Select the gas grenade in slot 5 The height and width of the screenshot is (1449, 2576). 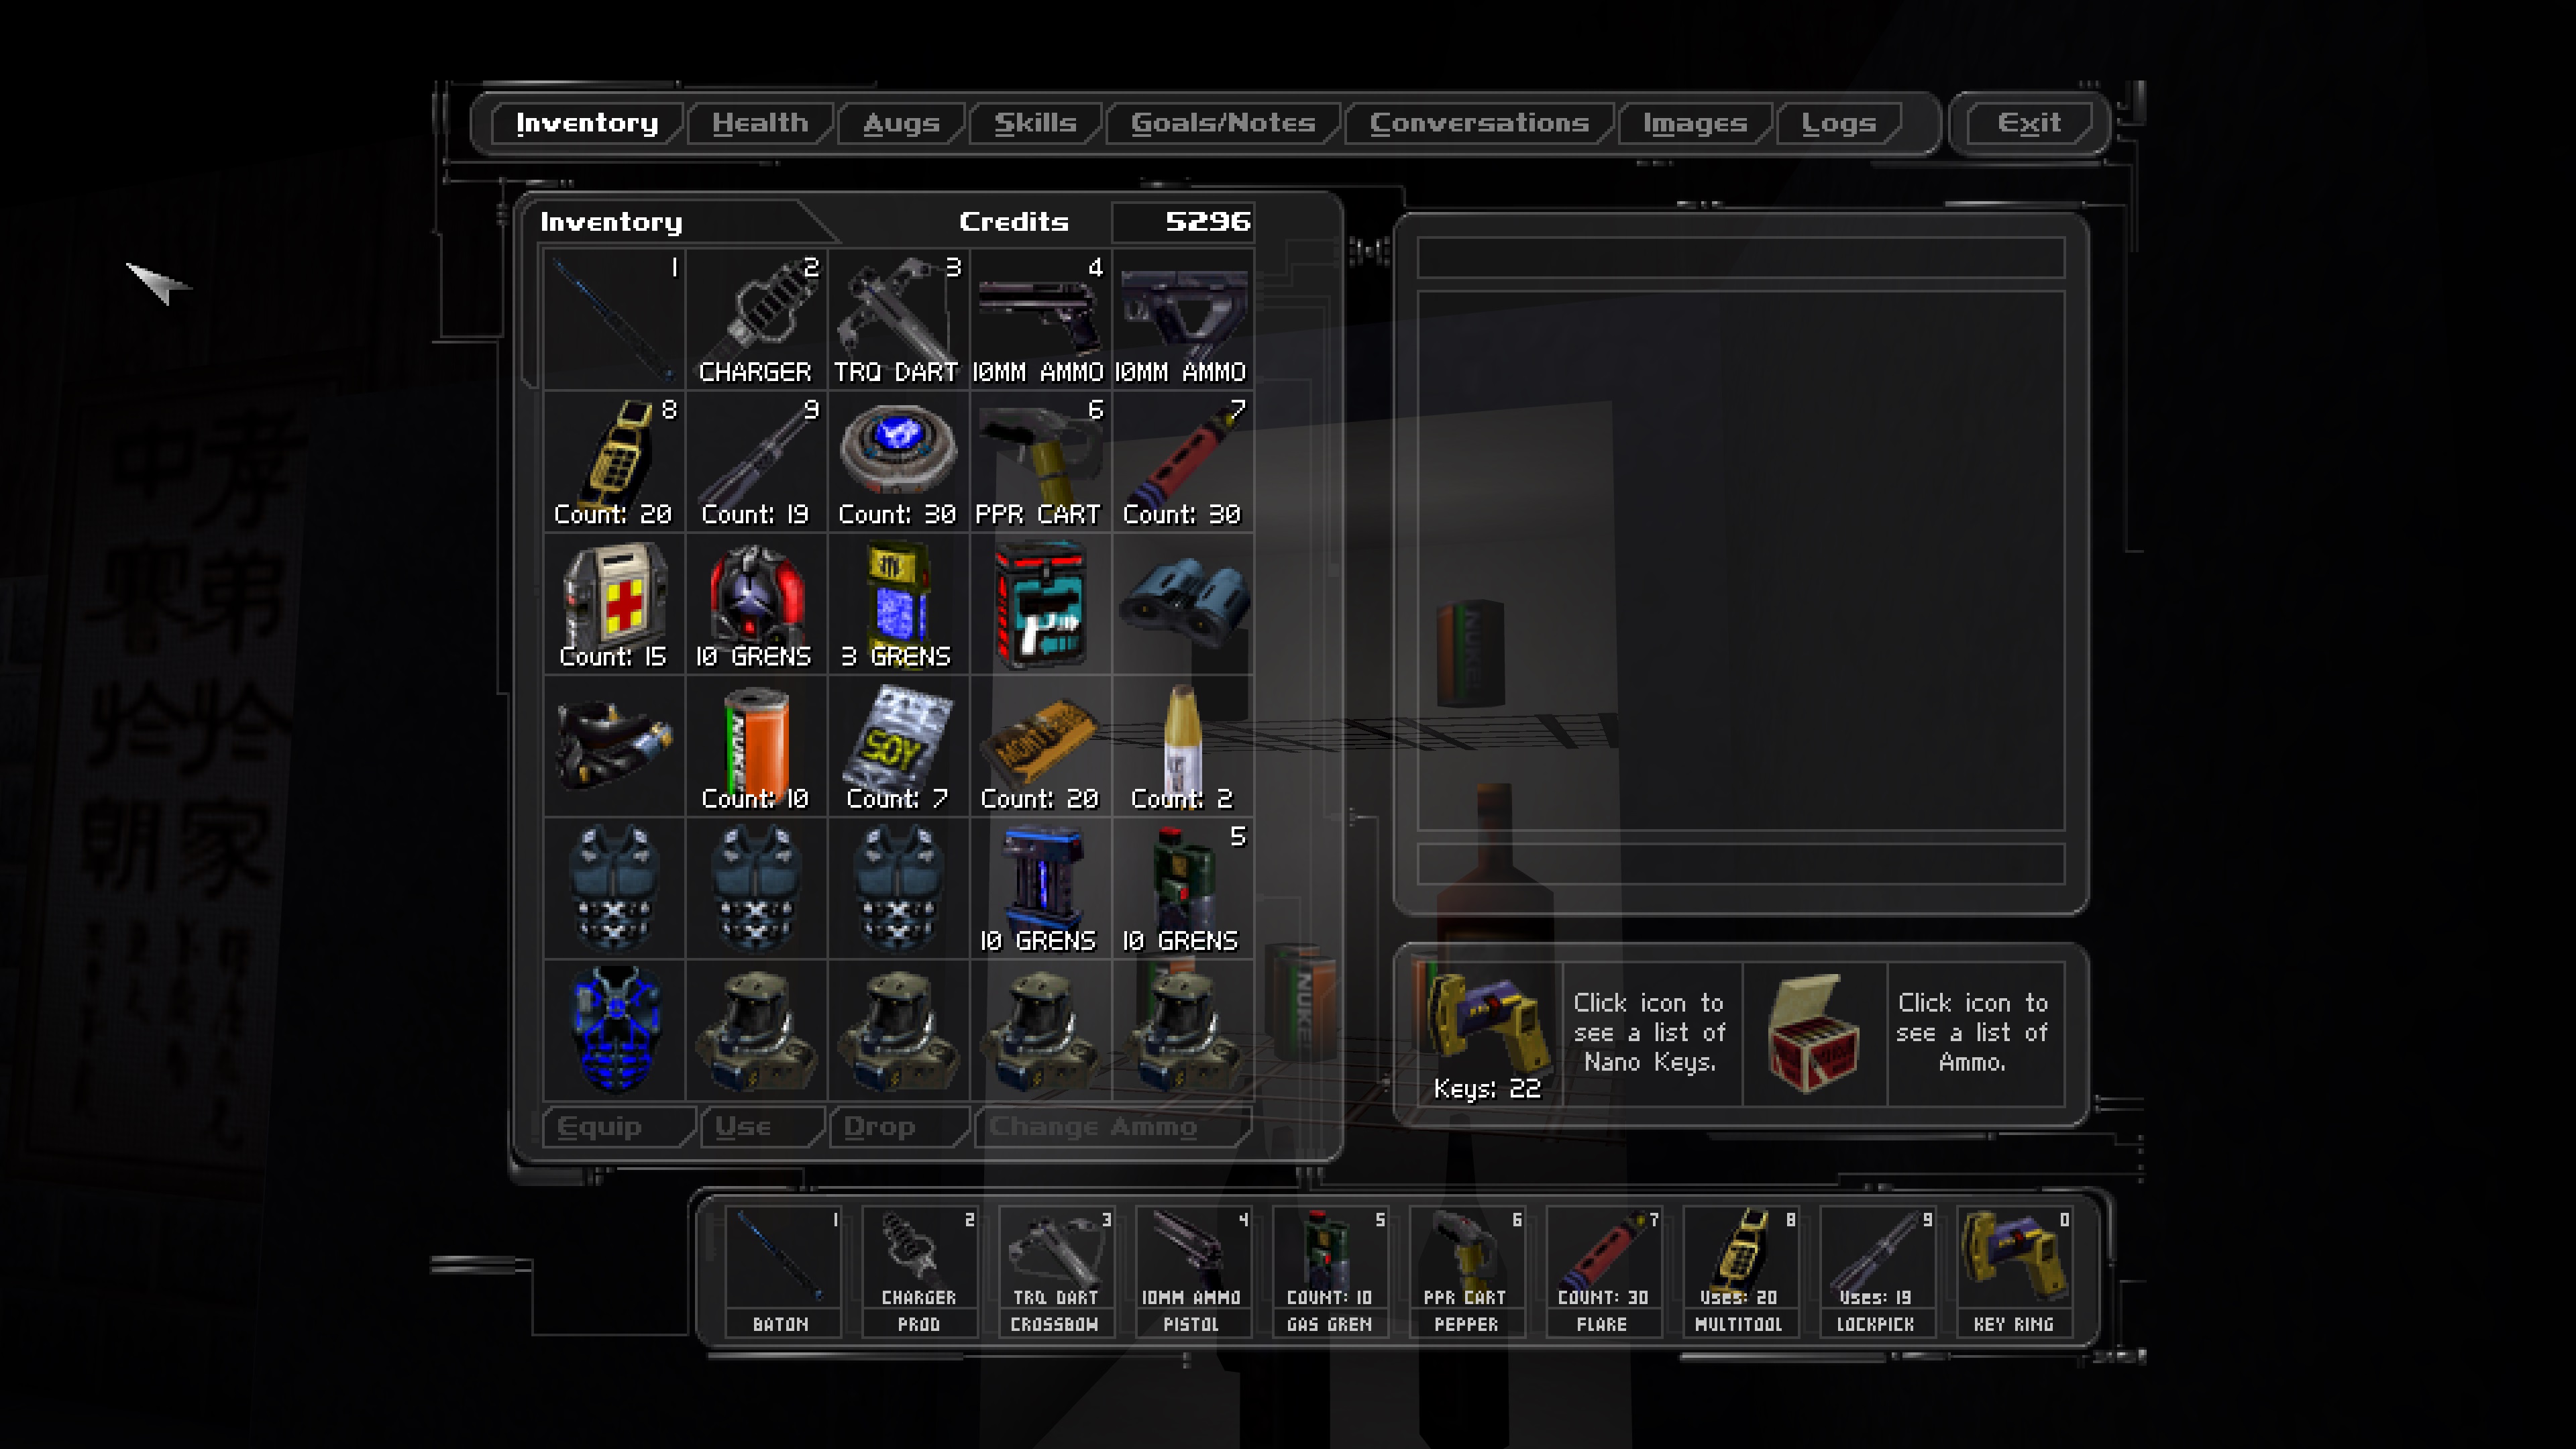[1183, 888]
